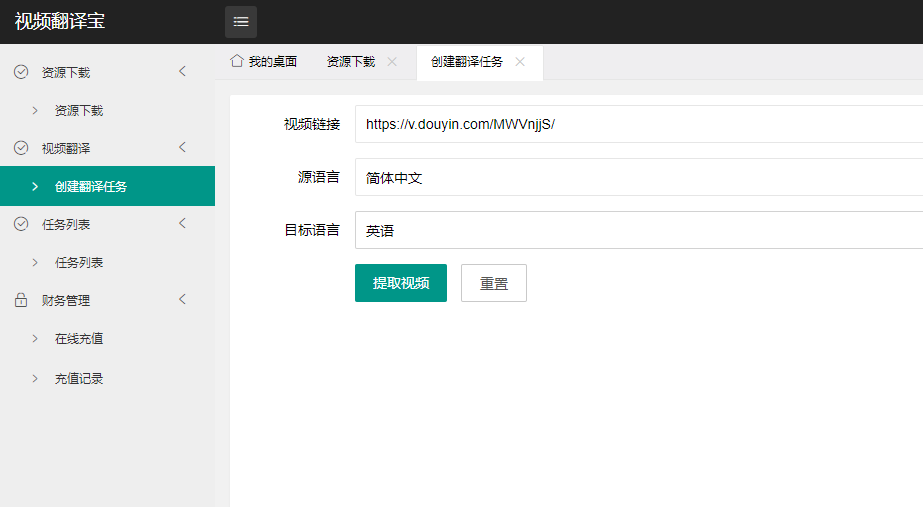Collapse the 视频翻译 sidebar group arrow

pos(182,147)
